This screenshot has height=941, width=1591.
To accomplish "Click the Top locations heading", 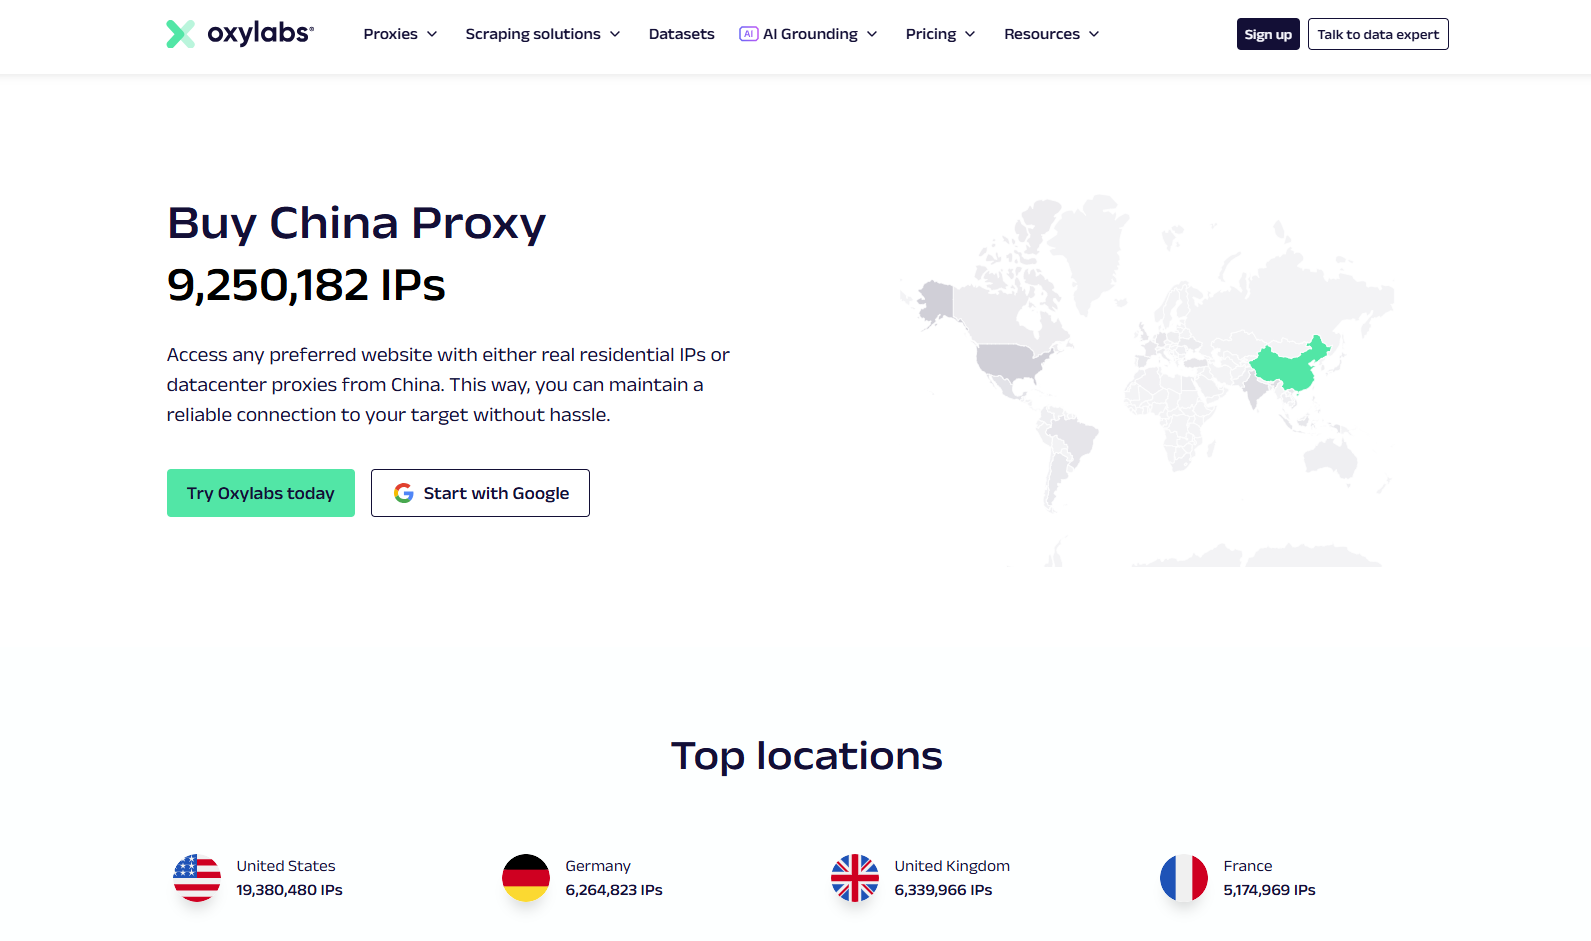I will coord(807,756).
